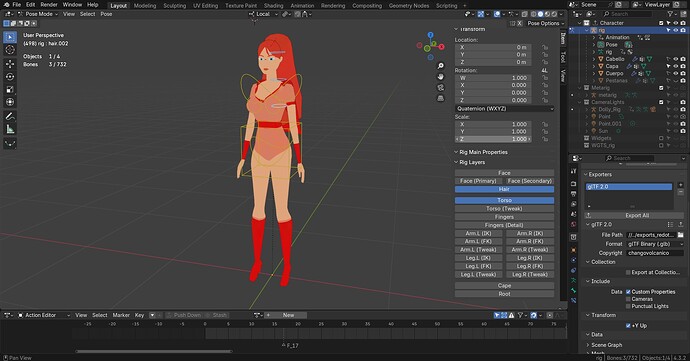Choose the Move tool in toolbar
The width and height of the screenshot is (690, 361).
click(x=10, y=64)
